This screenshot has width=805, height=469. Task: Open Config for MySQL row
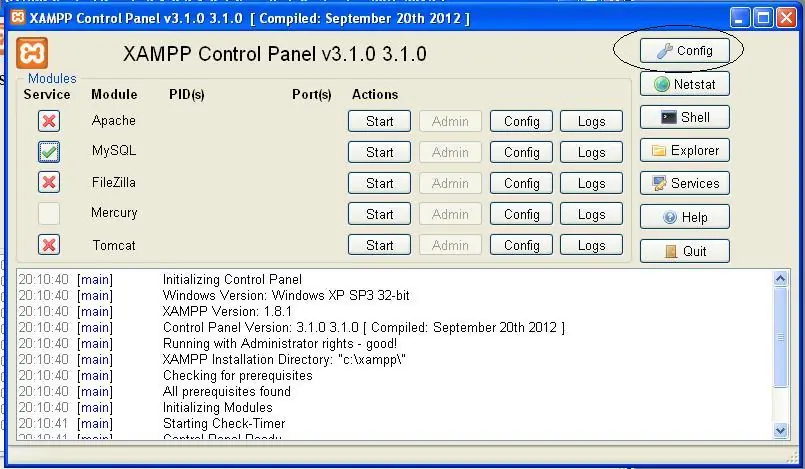[x=521, y=152]
